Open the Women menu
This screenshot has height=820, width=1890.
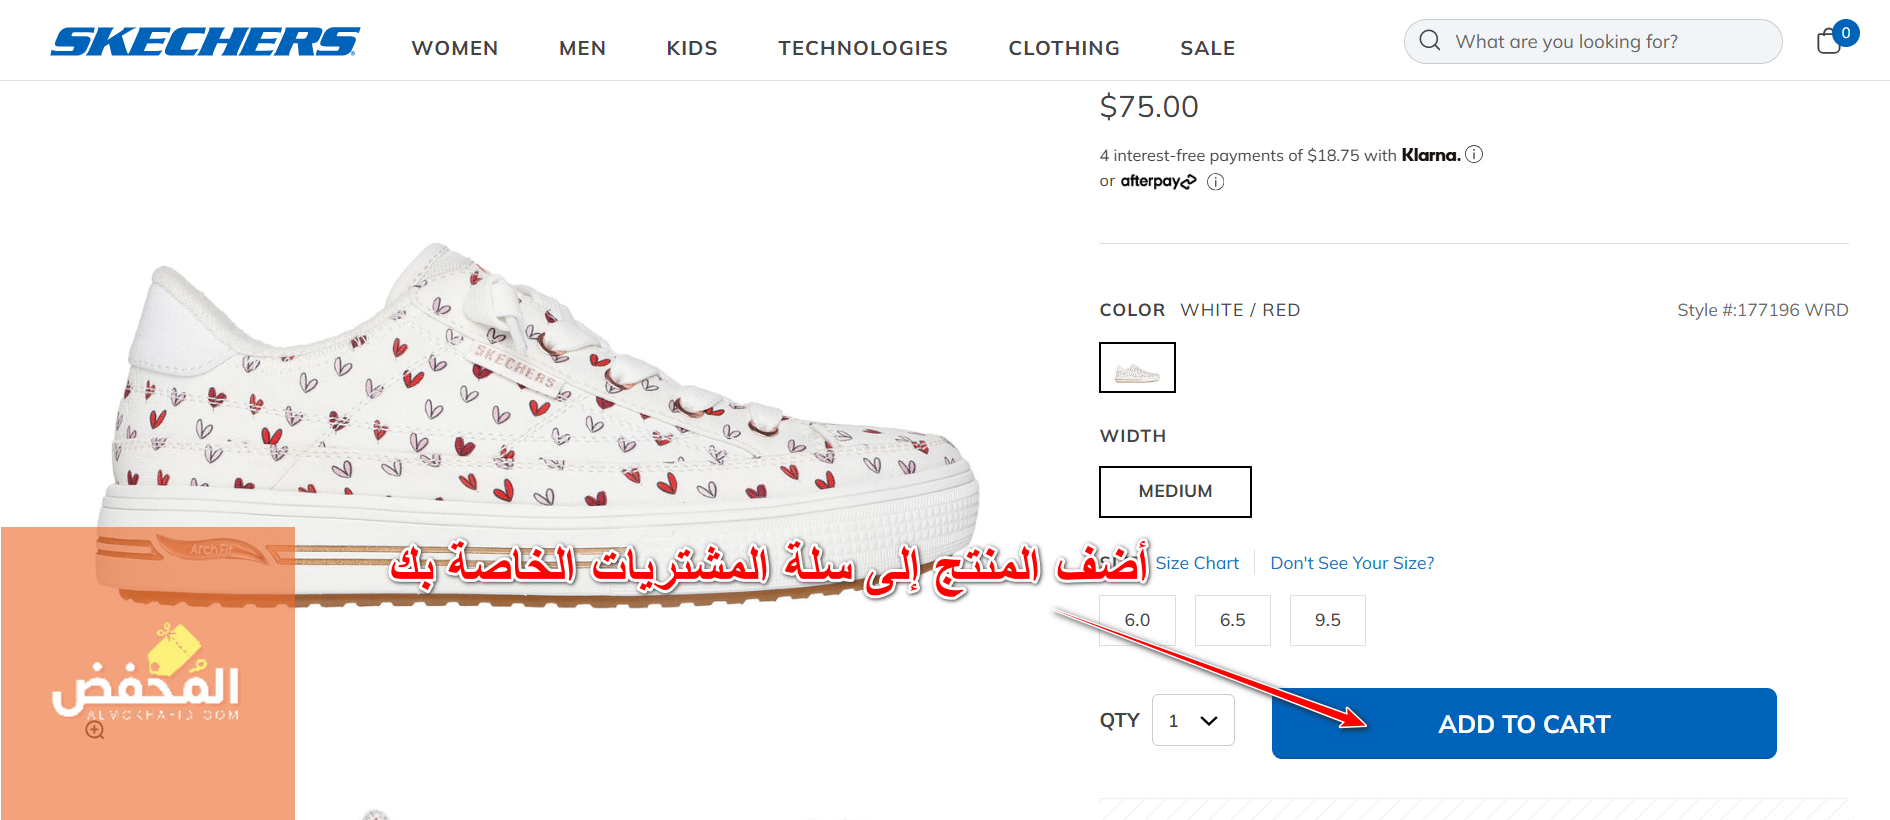(455, 48)
